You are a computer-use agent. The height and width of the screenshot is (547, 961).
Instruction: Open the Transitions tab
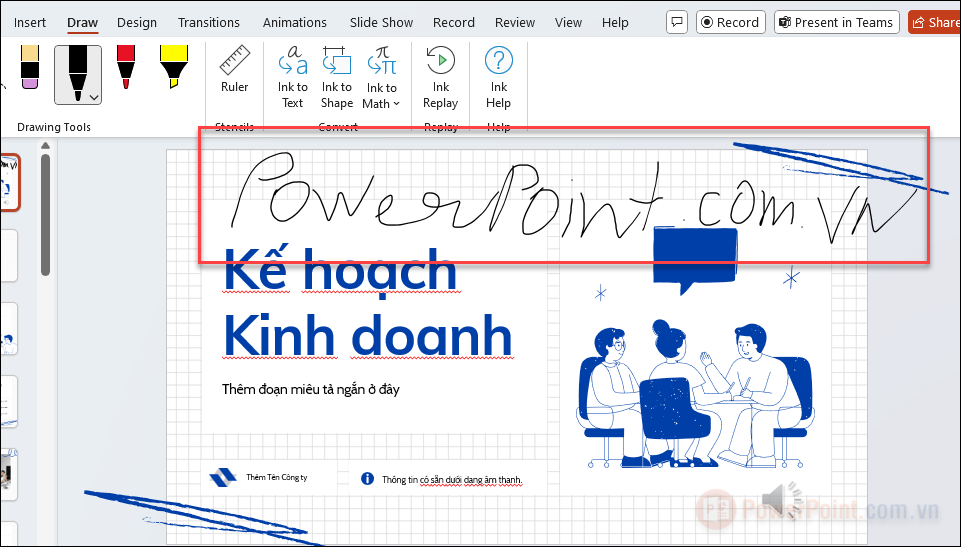(x=208, y=23)
